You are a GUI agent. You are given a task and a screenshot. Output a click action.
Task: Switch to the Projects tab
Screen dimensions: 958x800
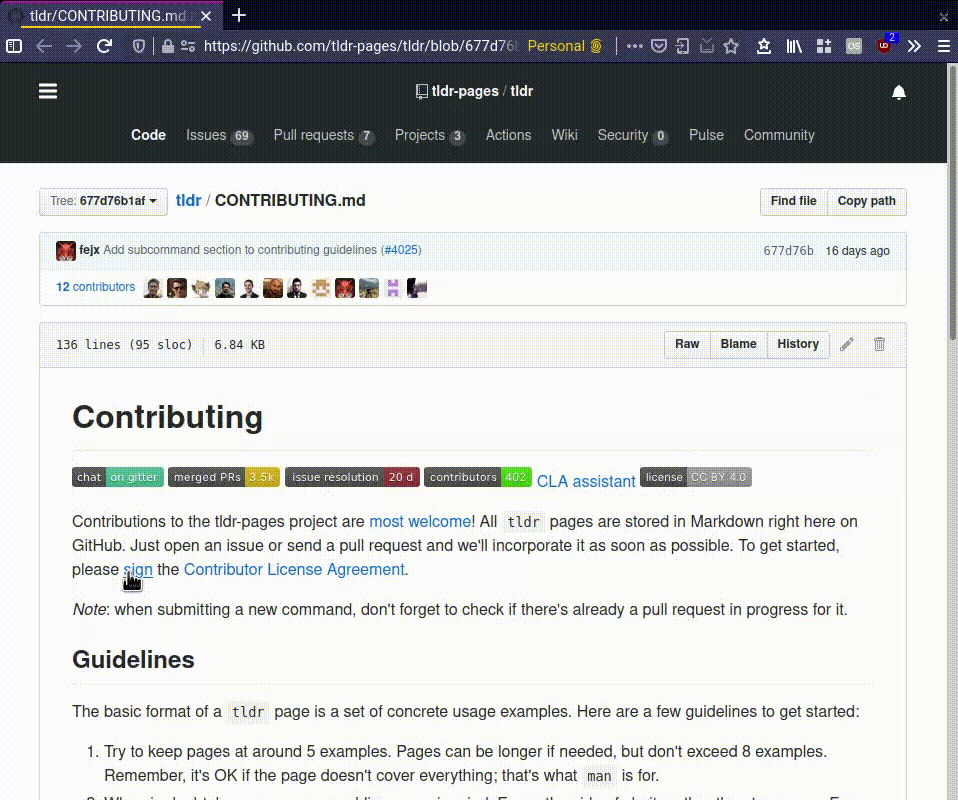tap(430, 135)
